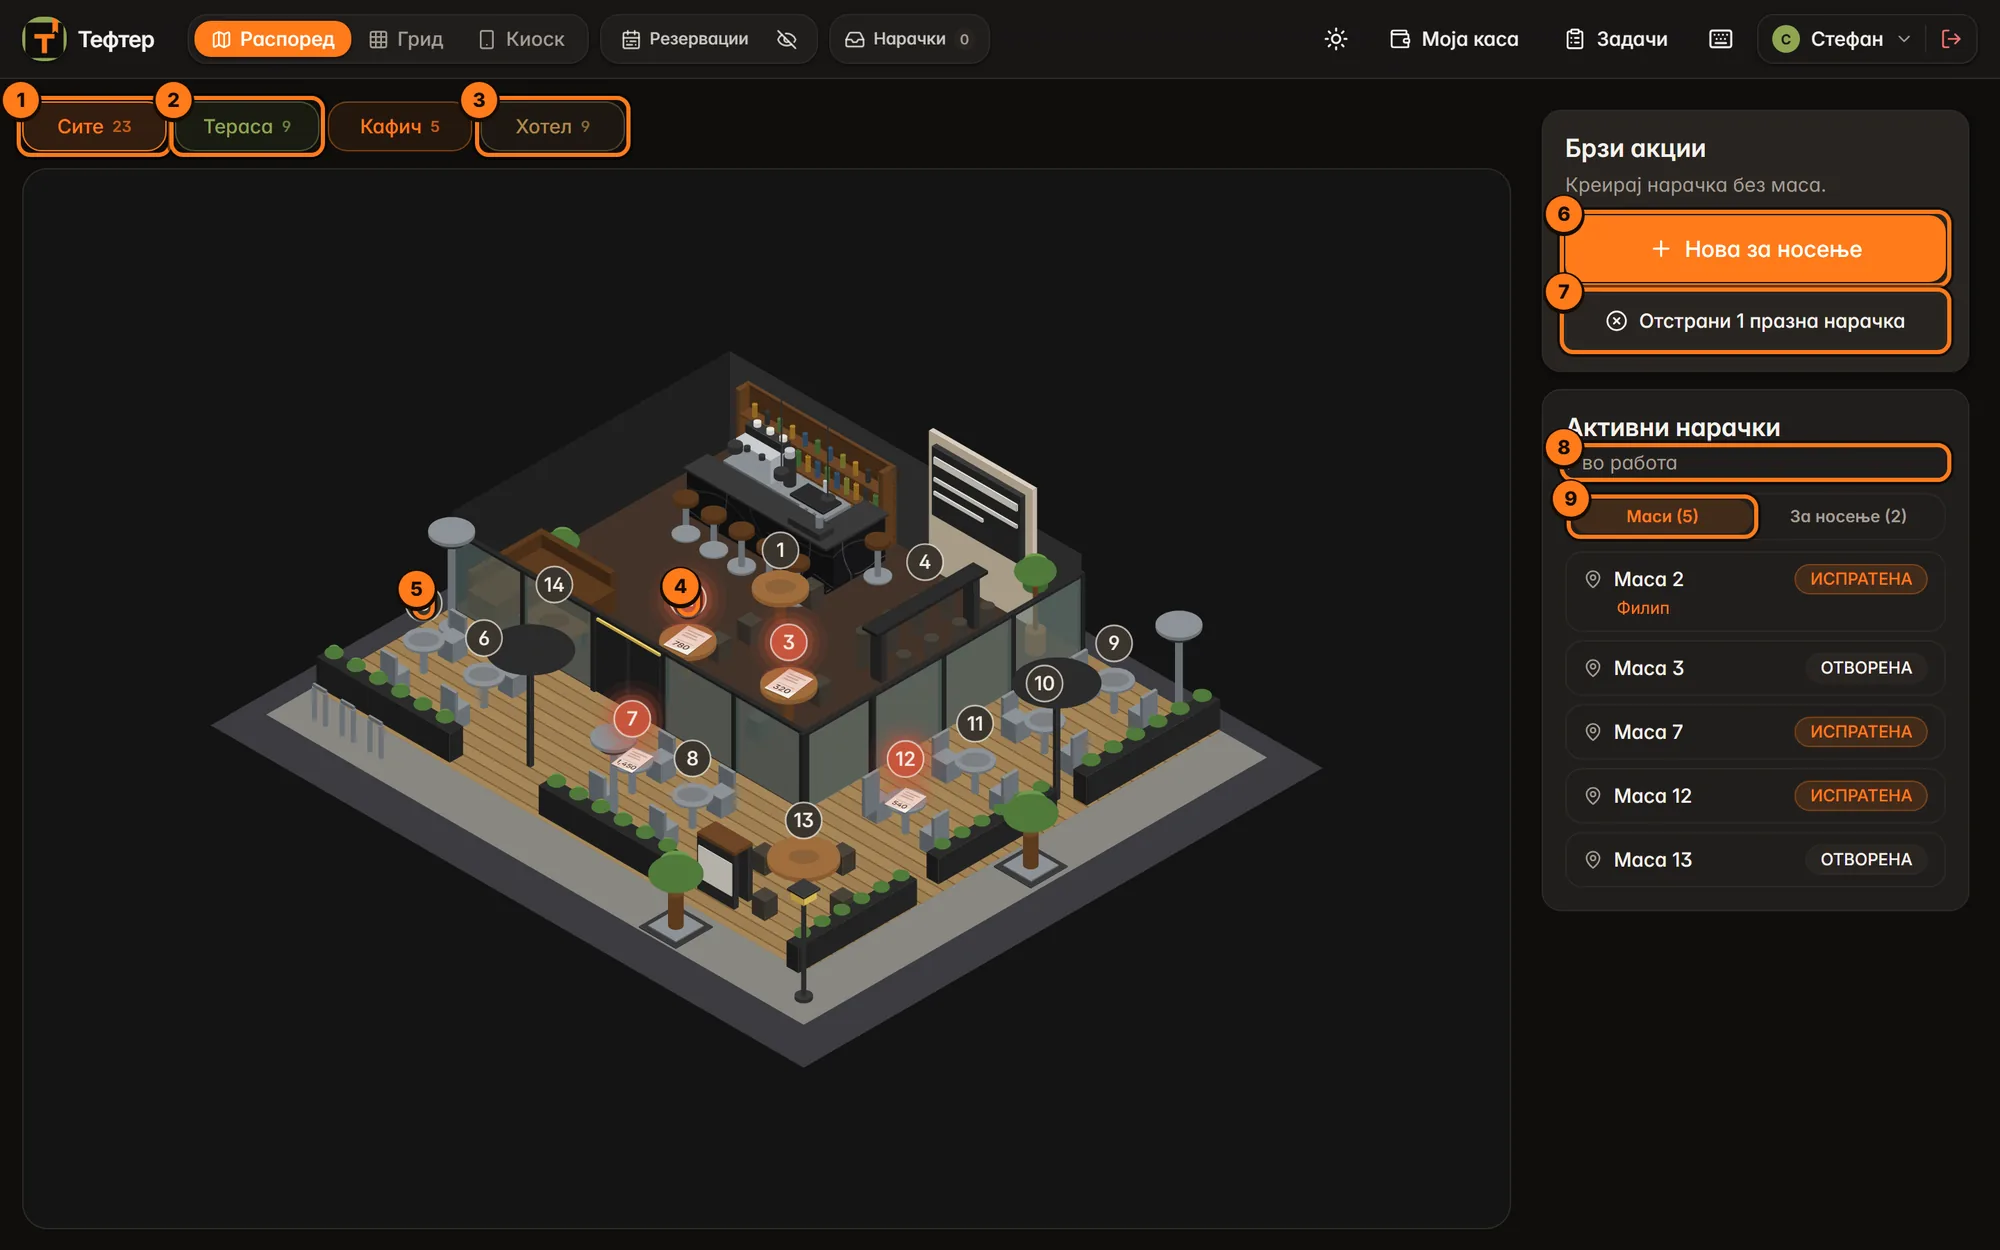Open the Маса 7 order row
Viewport: 2000px width, 1250px height.
coord(1755,732)
